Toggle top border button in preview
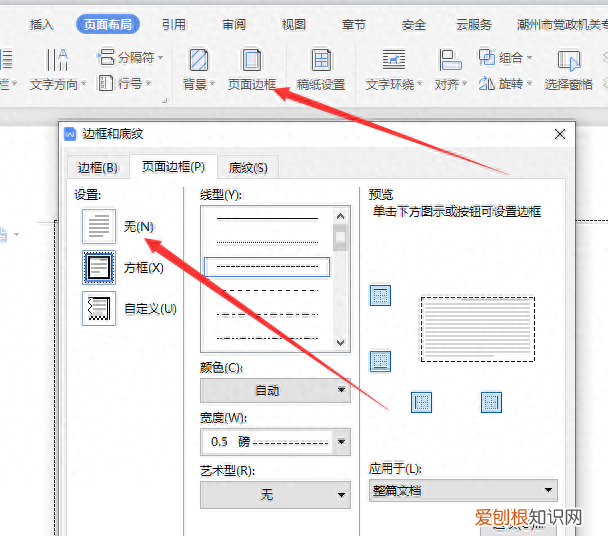This screenshot has height=536, width=608. click(380, 296)
